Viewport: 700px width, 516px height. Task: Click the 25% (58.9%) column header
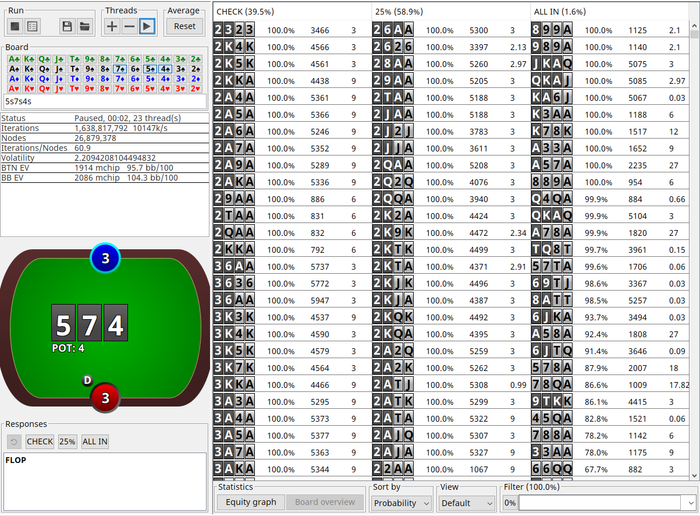[x=451, y=12]
